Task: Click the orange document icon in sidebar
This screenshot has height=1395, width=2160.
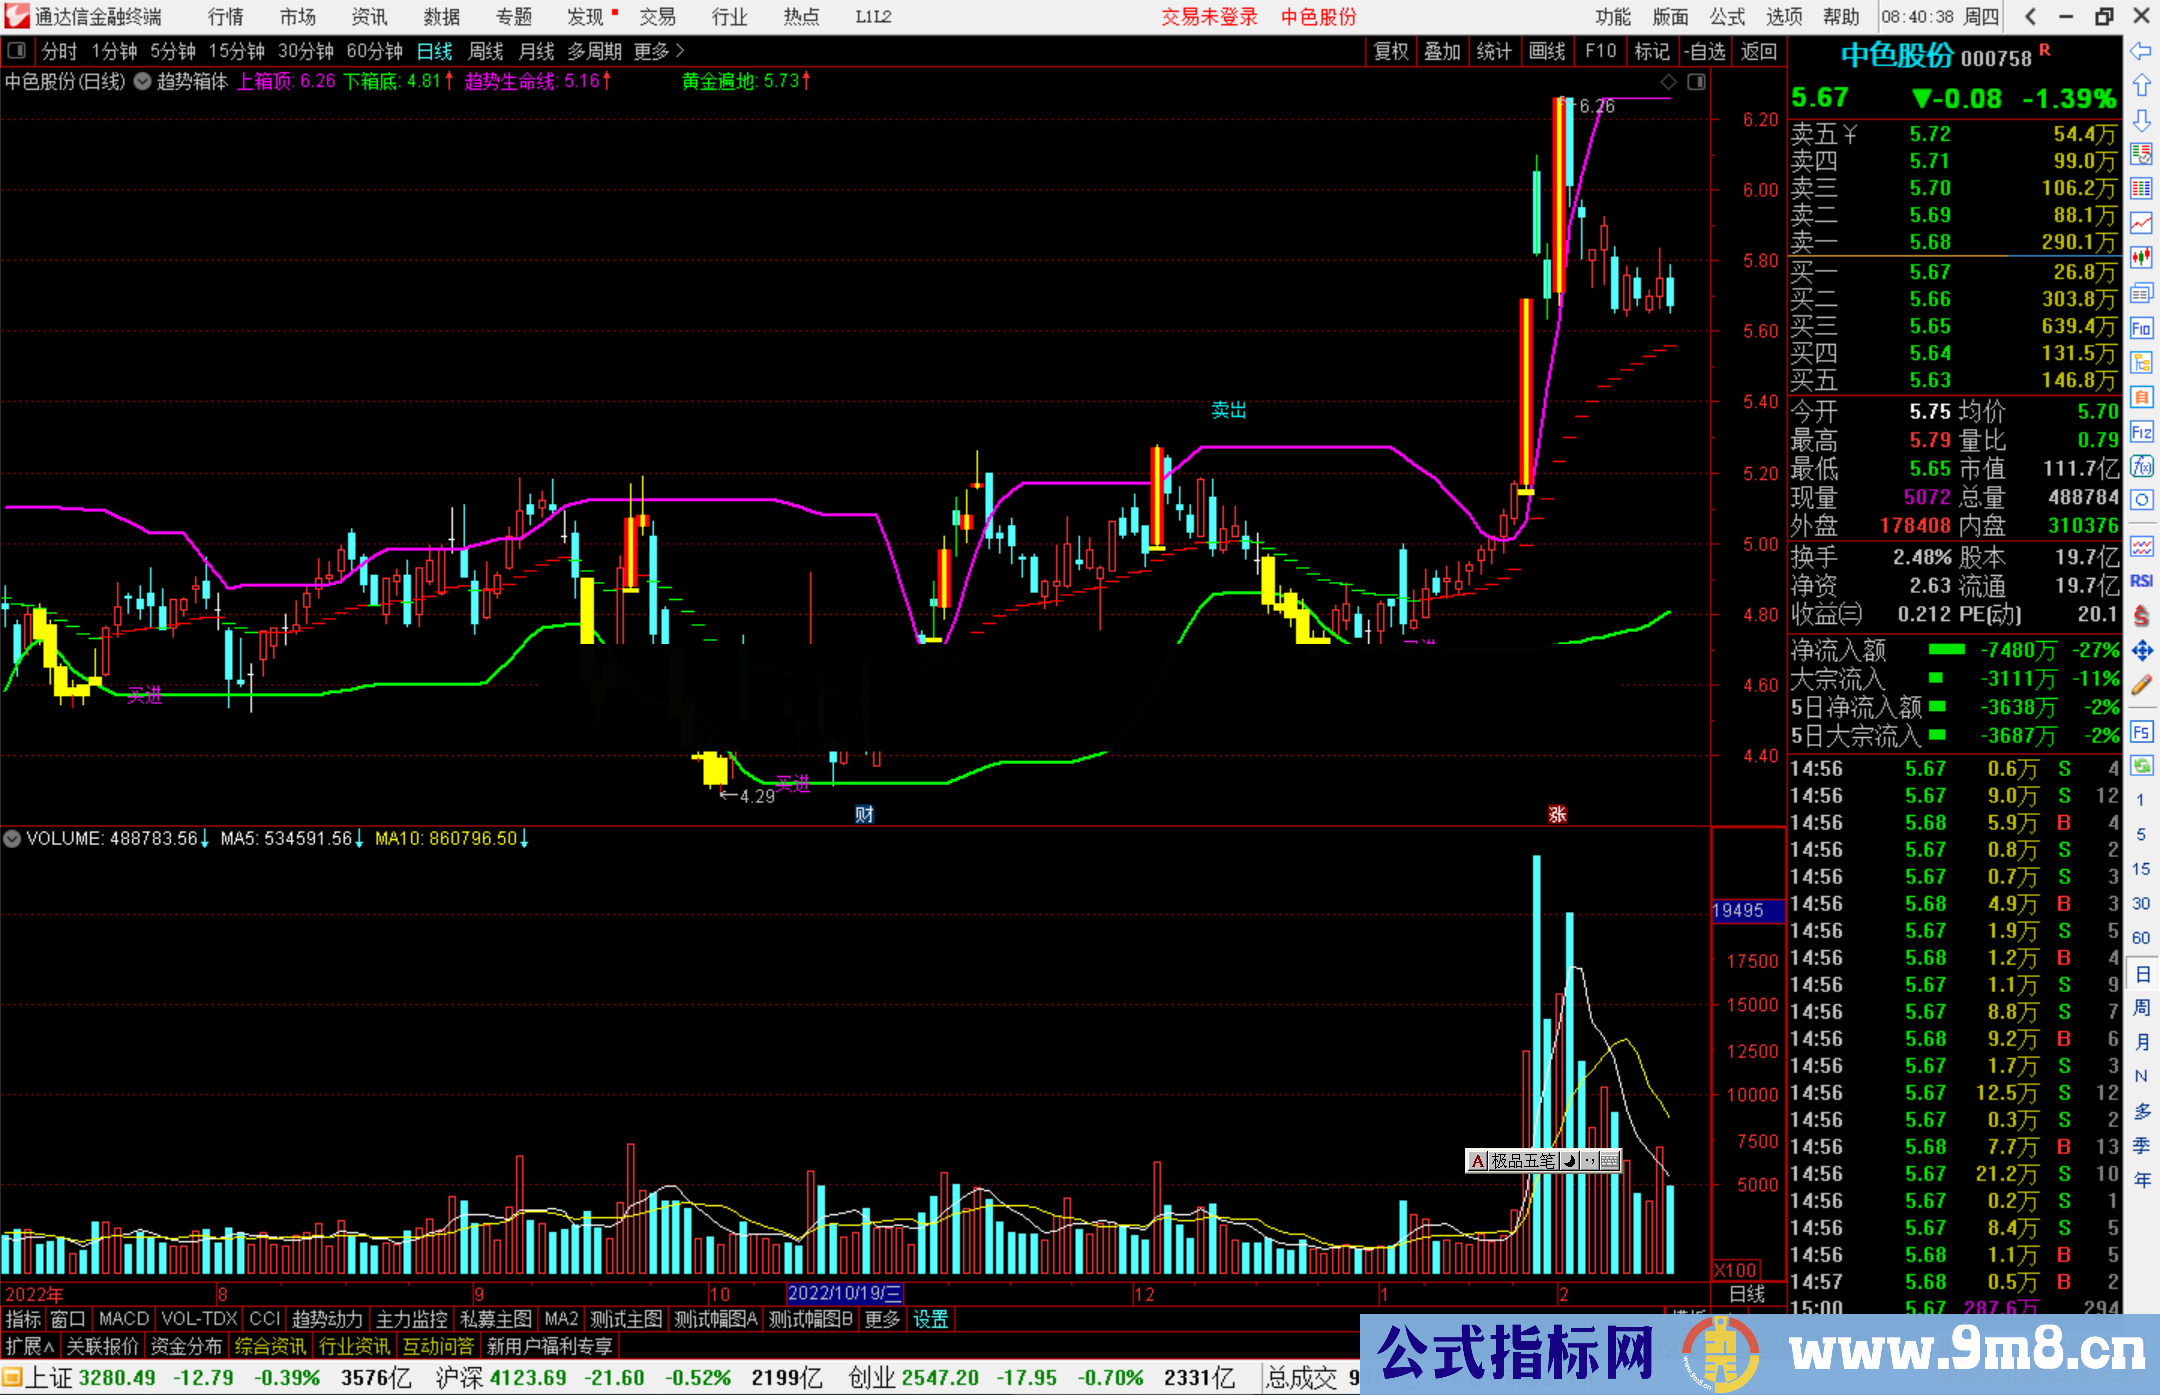Action: click(2141, 397)
